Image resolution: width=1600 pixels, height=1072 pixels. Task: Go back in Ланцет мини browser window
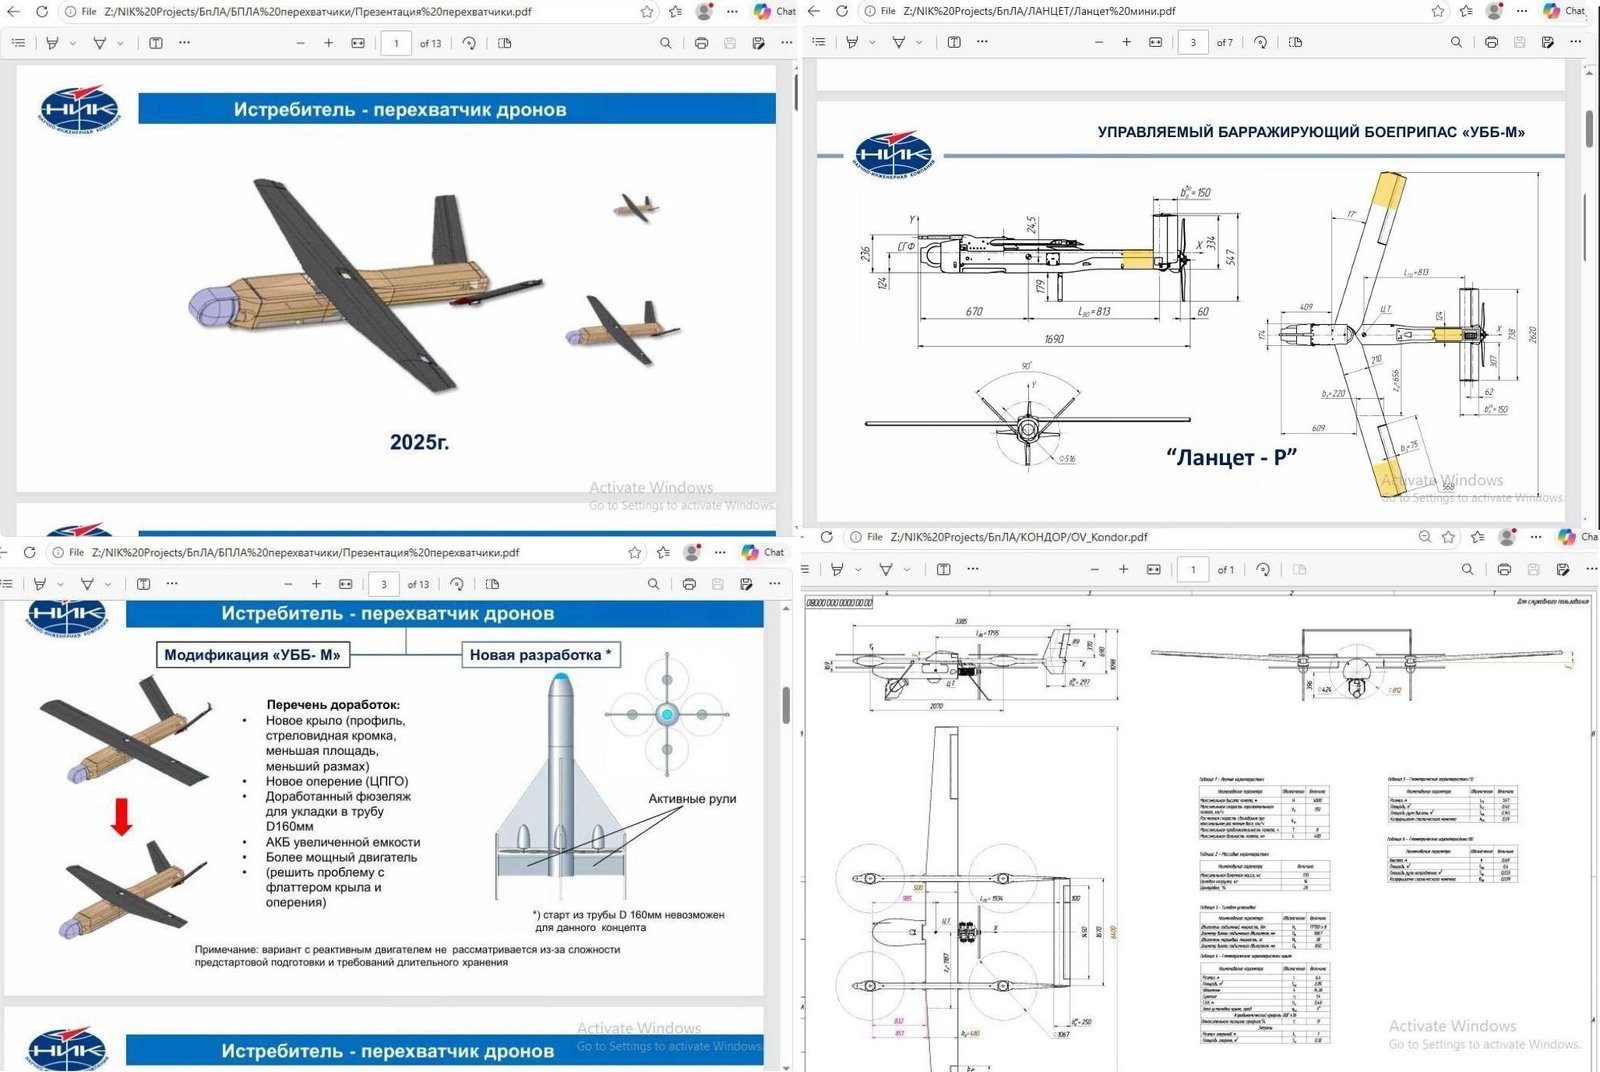click(813, 11)
